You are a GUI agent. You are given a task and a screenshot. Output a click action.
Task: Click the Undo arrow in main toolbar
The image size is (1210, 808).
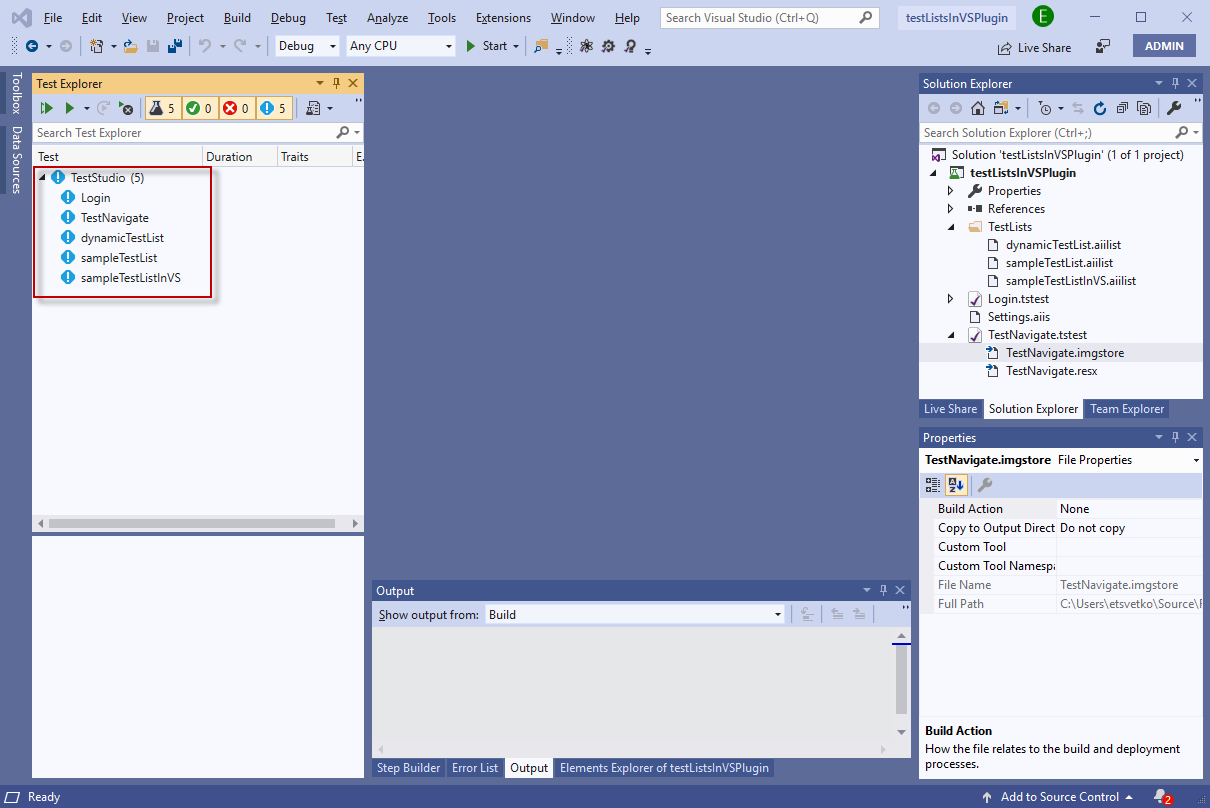[205, 46]
